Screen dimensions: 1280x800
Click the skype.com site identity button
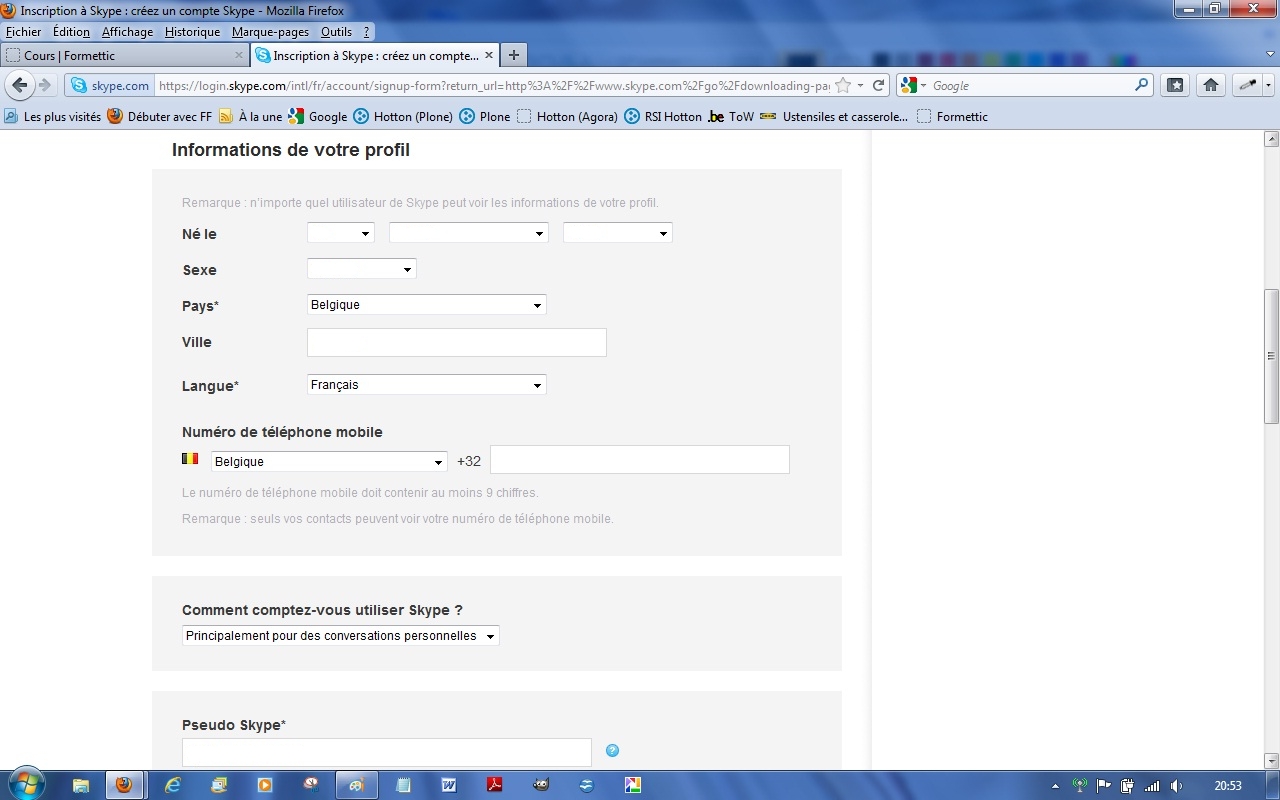pos(110,86)
